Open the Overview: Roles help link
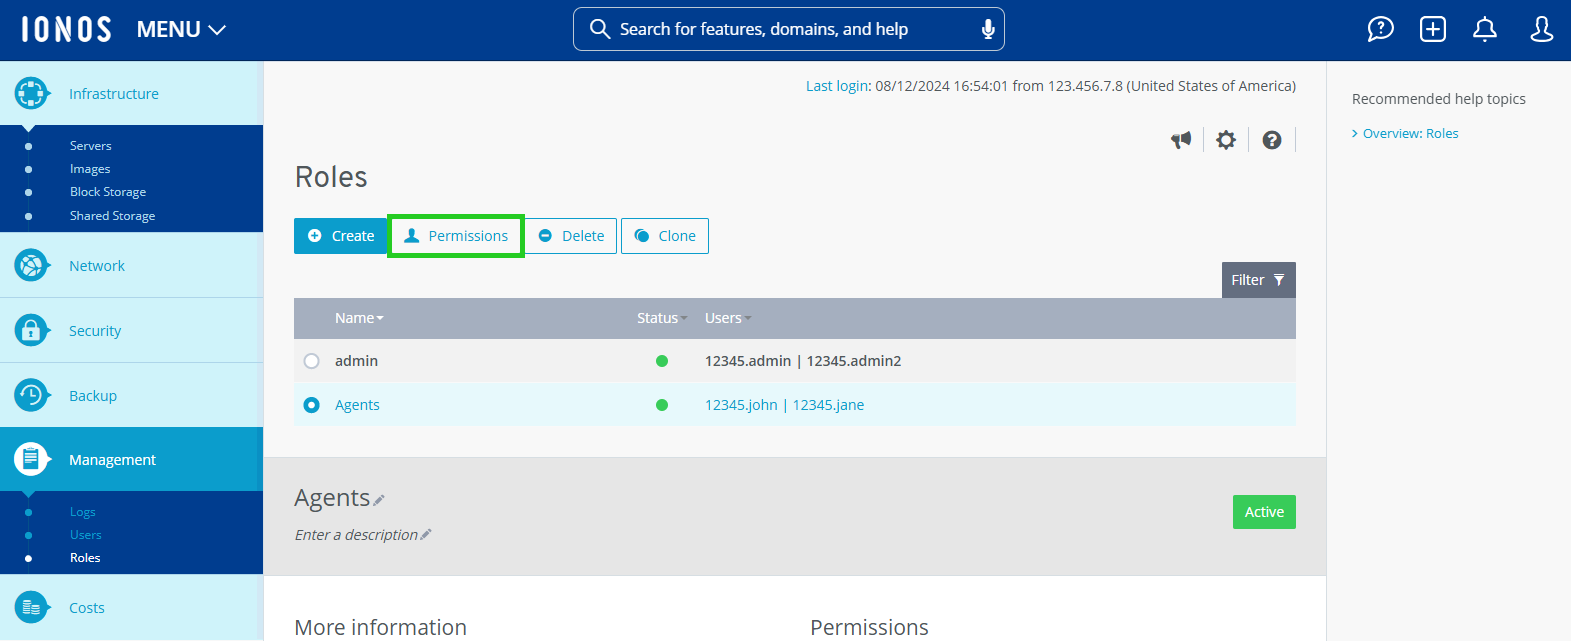Screen dimensions: 1571x641 pyautogui.click(x=1410, y=133)
